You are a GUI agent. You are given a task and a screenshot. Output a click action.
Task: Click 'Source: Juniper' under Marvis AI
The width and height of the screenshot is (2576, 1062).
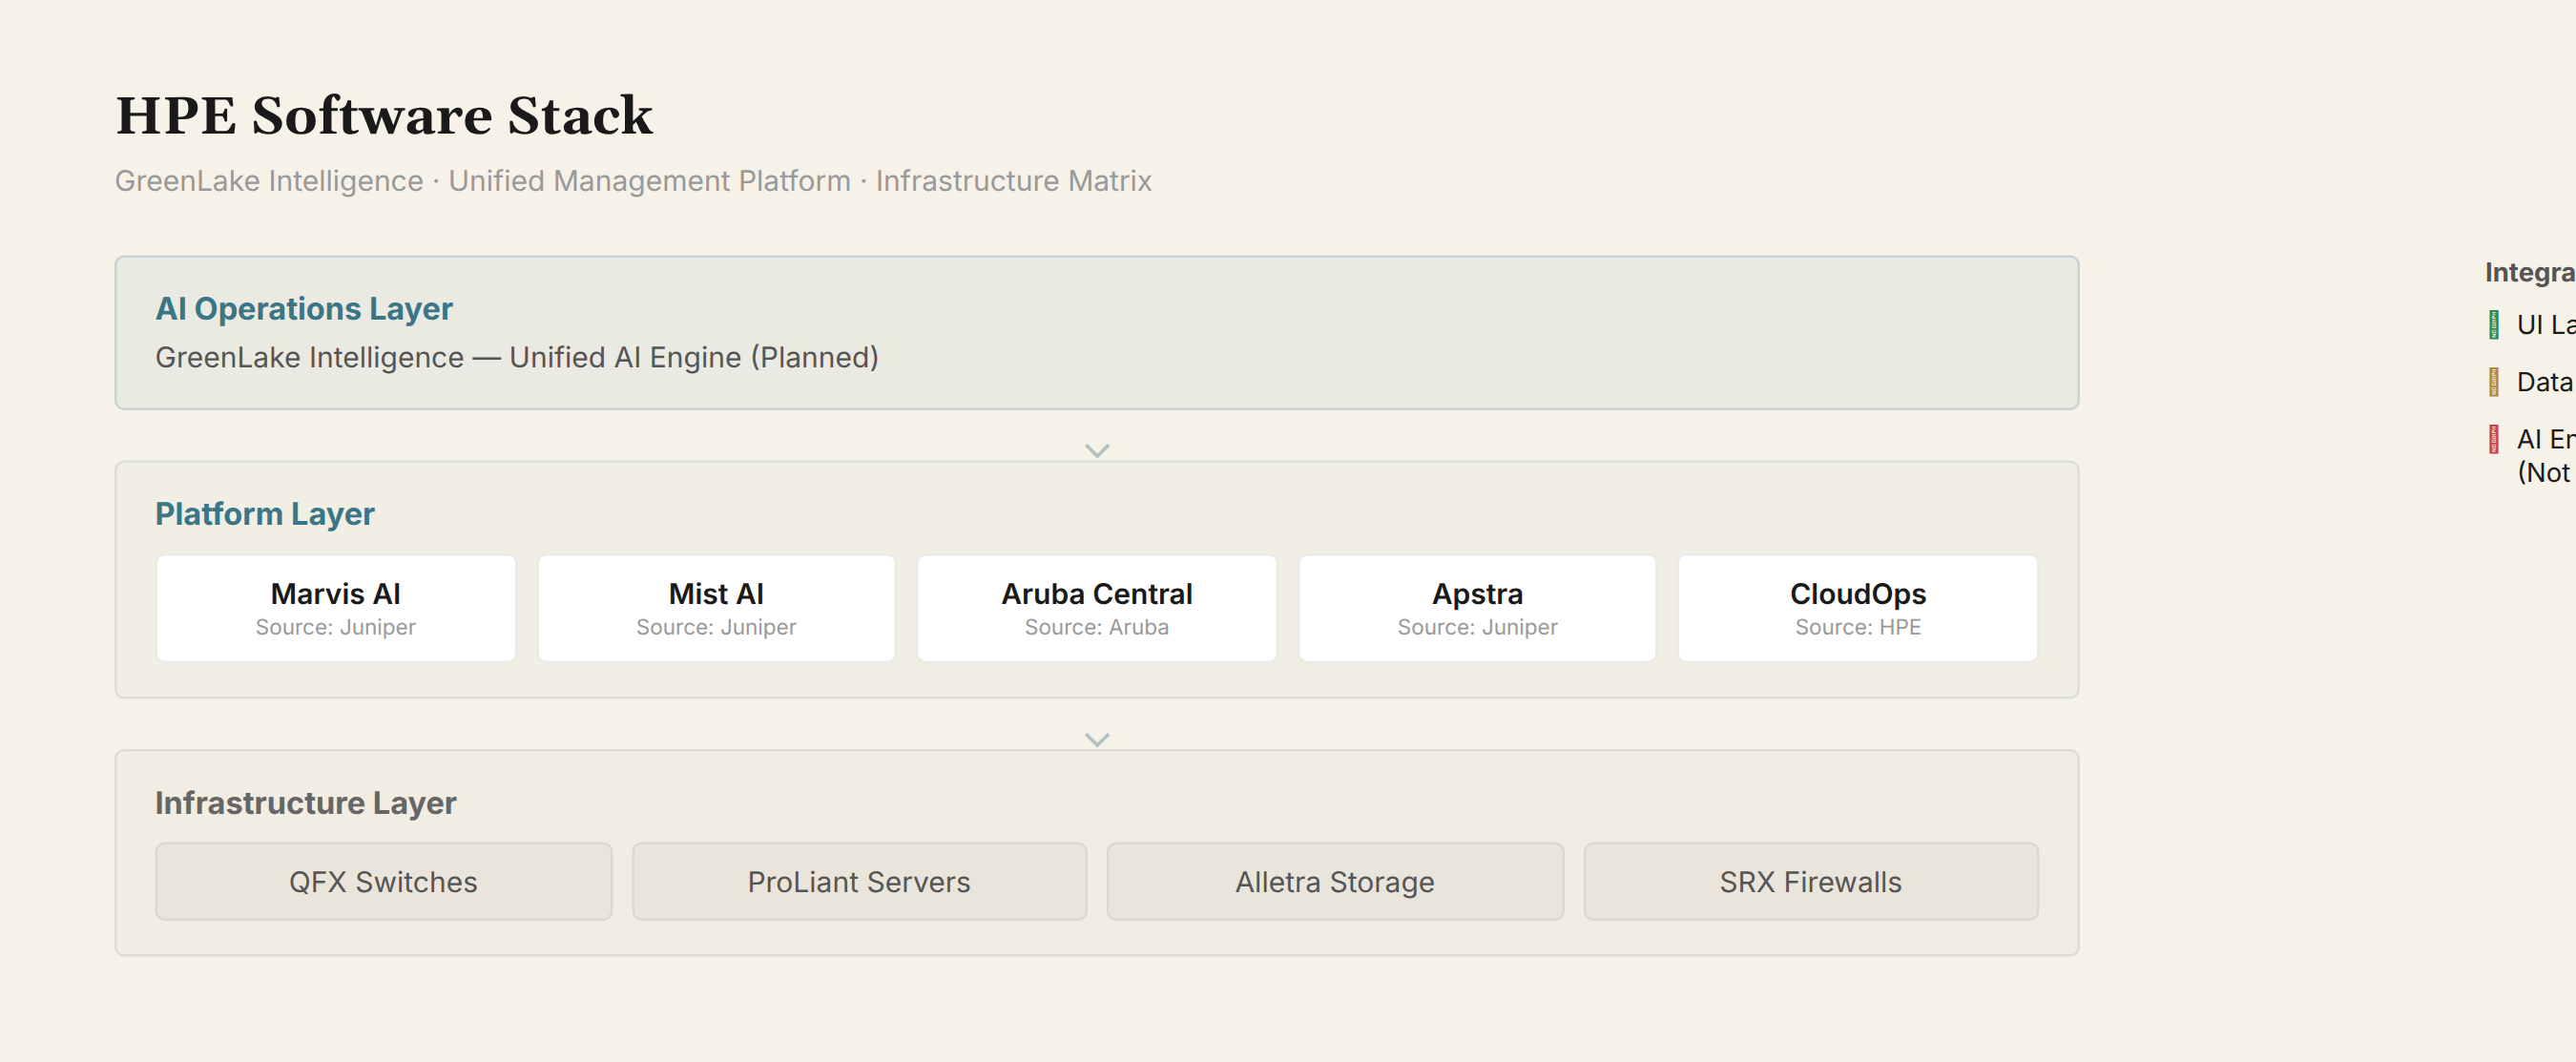pos(336,627)
